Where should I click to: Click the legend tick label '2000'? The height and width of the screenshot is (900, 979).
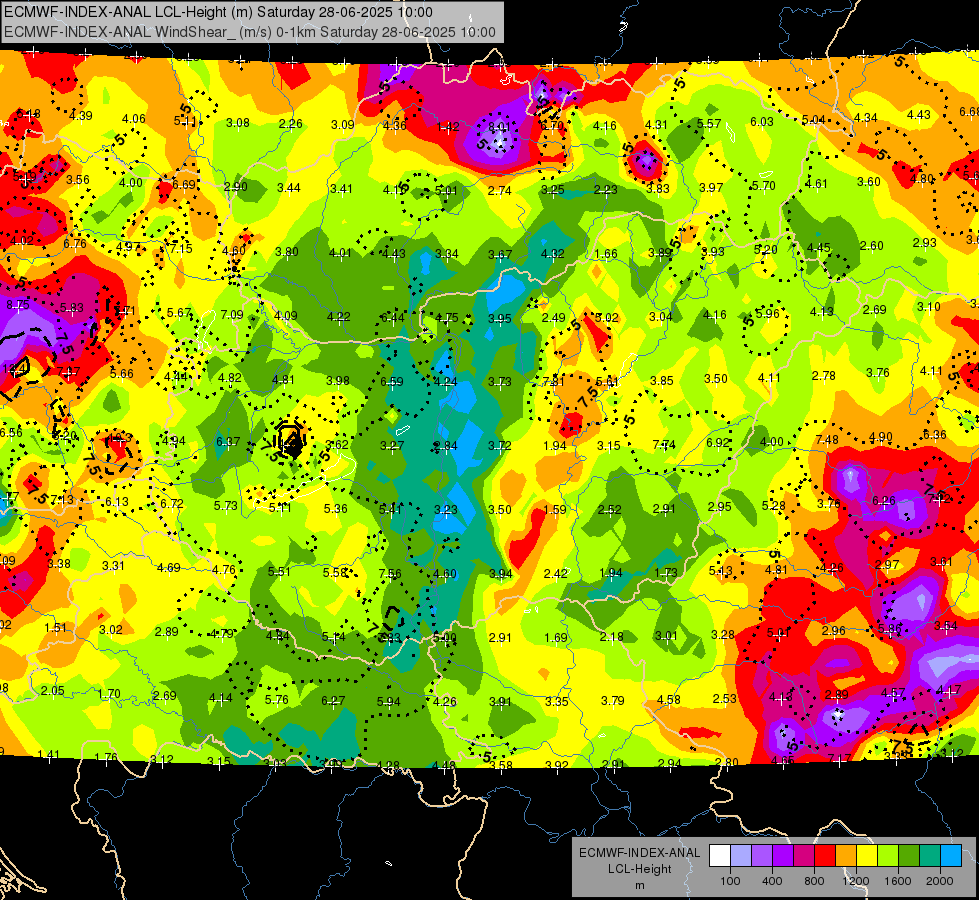939,881
